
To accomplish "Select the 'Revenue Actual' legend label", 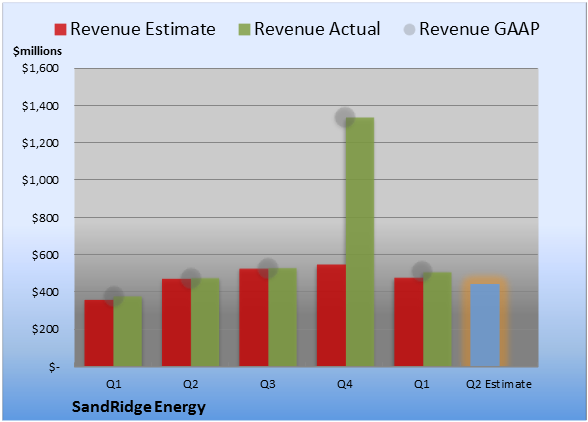I will coord(317,29).
